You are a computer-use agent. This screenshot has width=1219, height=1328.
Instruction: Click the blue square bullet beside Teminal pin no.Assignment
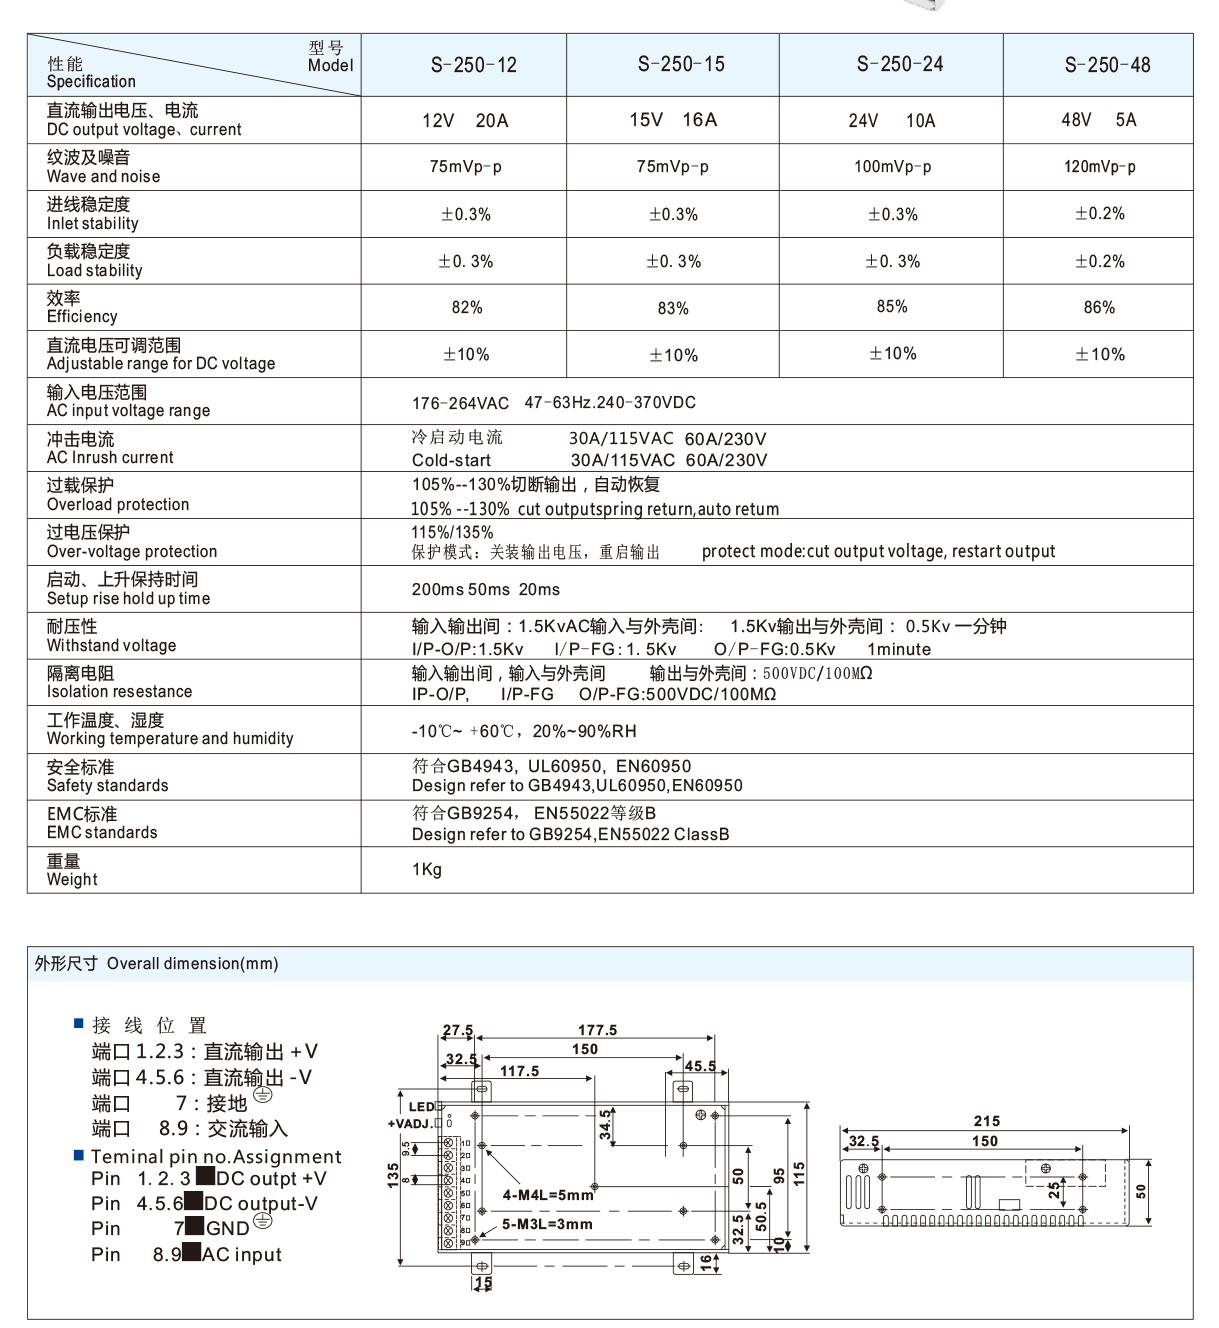(79, 1154)
